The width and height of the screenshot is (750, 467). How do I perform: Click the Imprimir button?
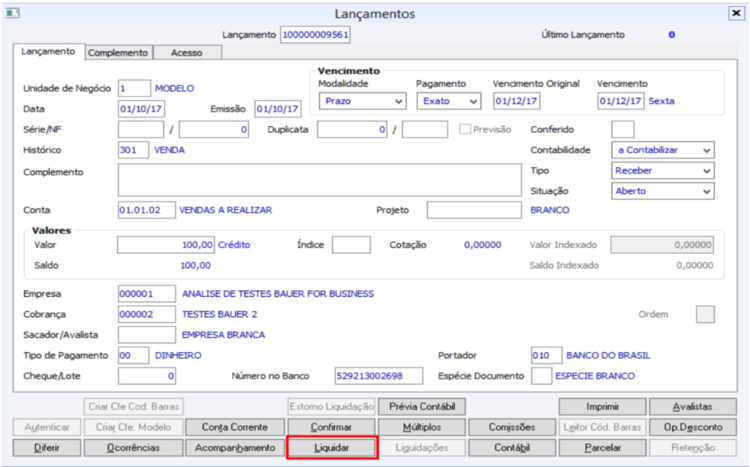[x=602, y=407]
